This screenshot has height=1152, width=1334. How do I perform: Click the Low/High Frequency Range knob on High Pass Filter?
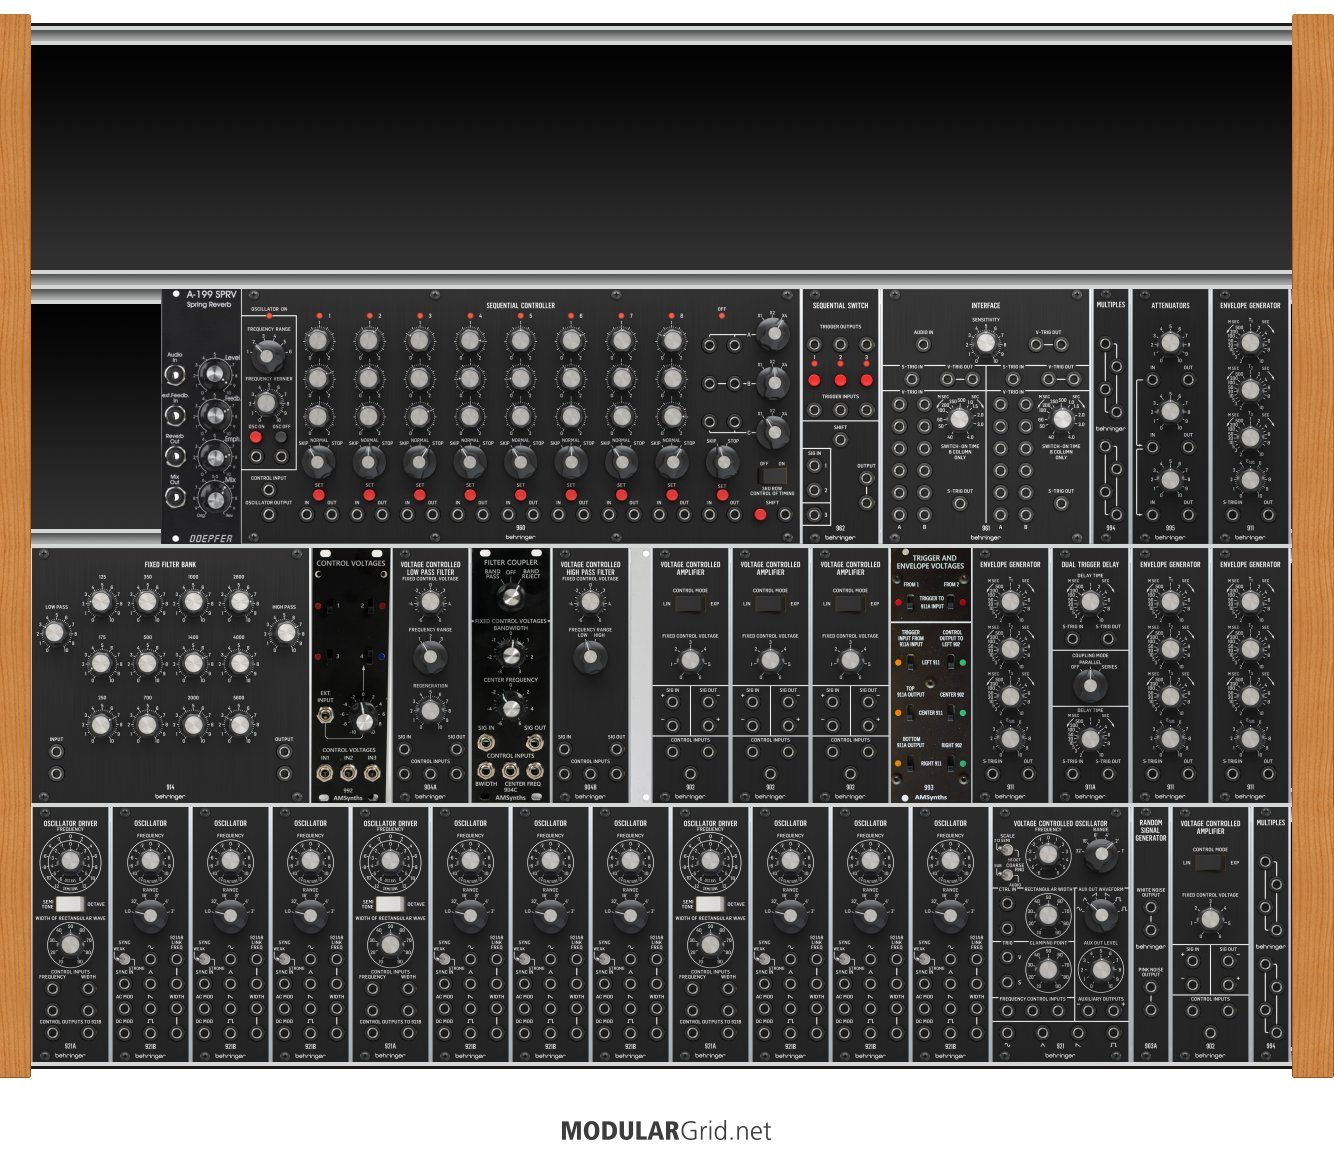[590, 657]
